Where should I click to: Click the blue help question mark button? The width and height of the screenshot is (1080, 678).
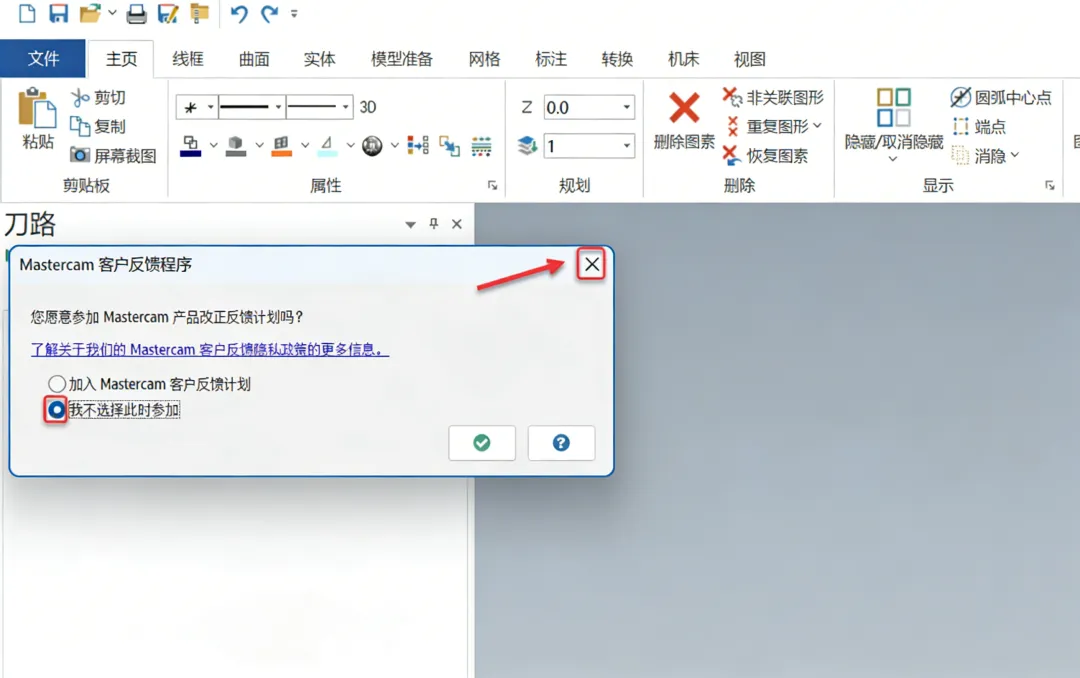click(x=561, y=442)
